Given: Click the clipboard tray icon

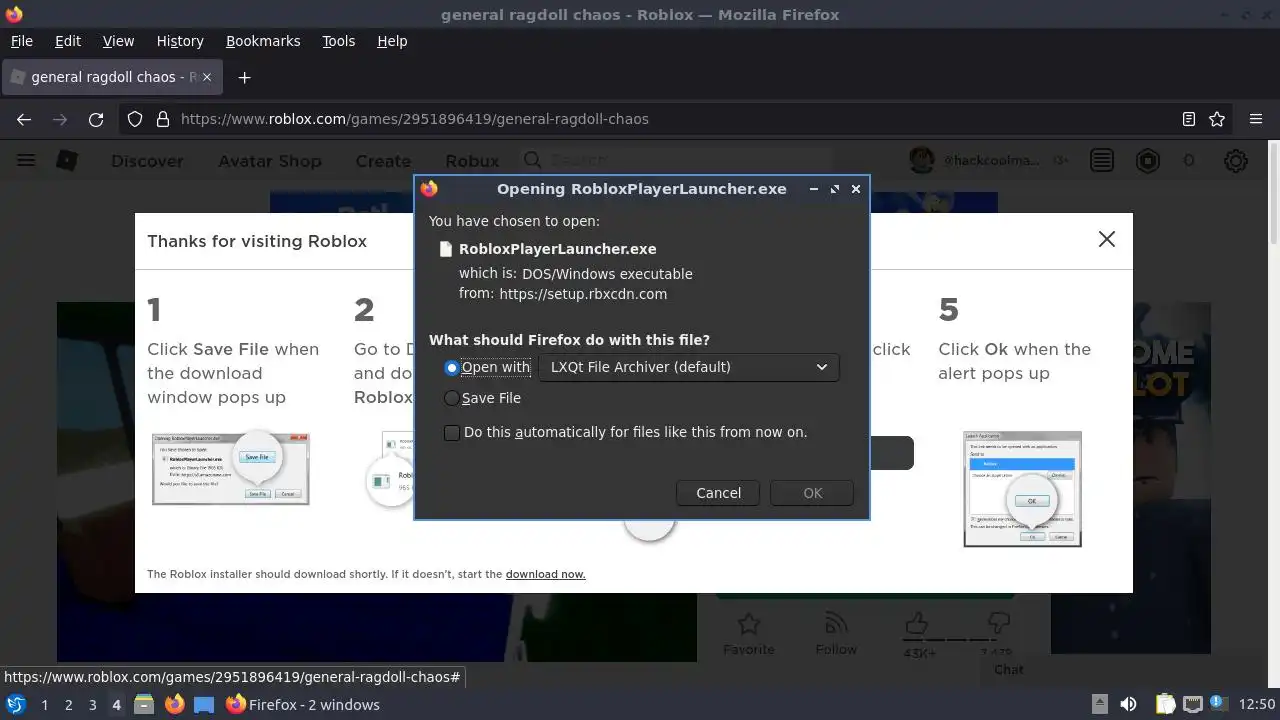Looking at the screenshot, I should coord(1165,705).
